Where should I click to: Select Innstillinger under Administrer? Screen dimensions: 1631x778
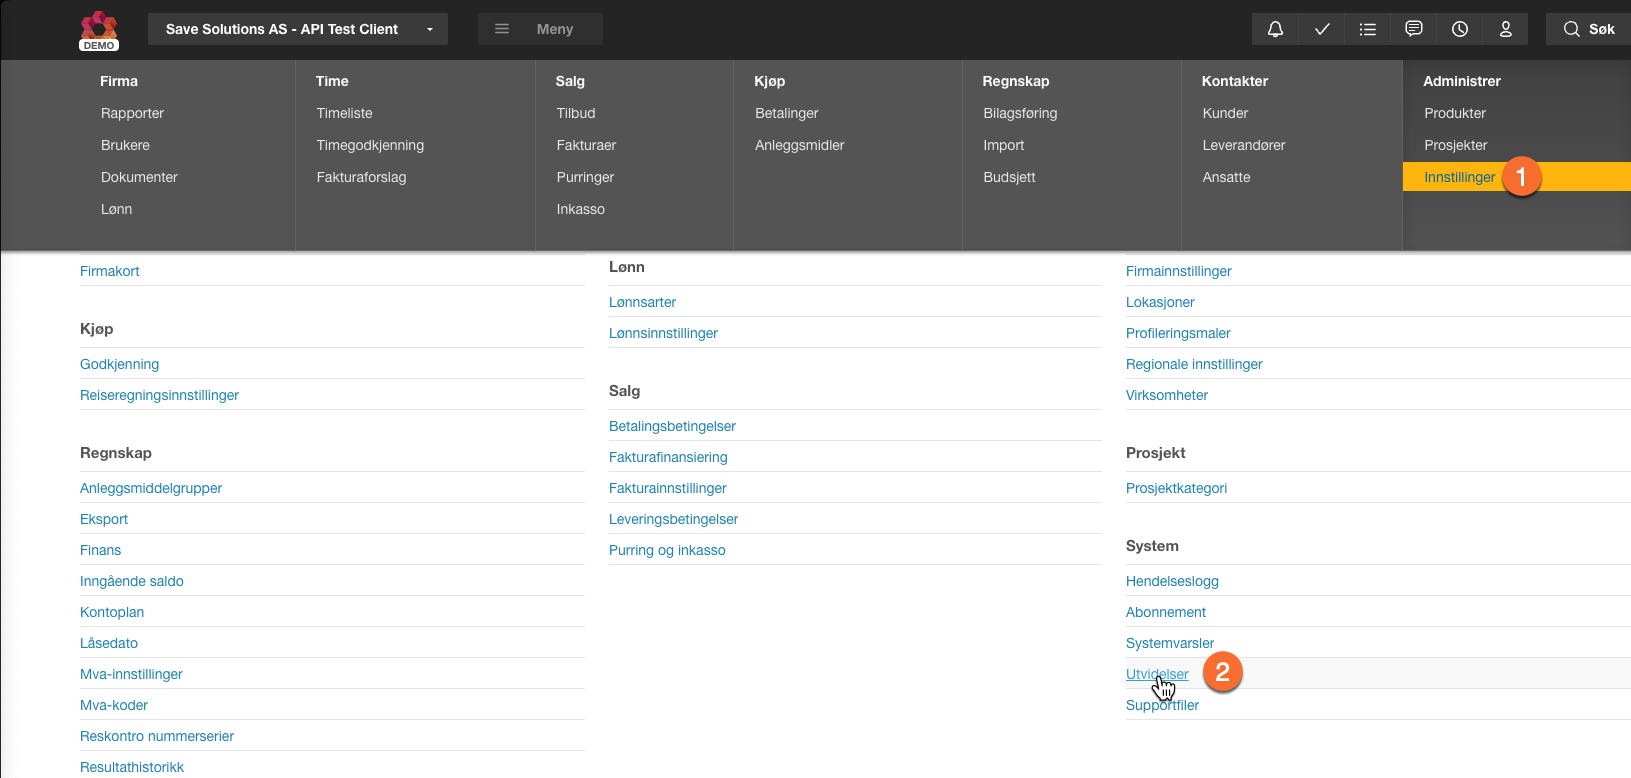(1459, 177)
